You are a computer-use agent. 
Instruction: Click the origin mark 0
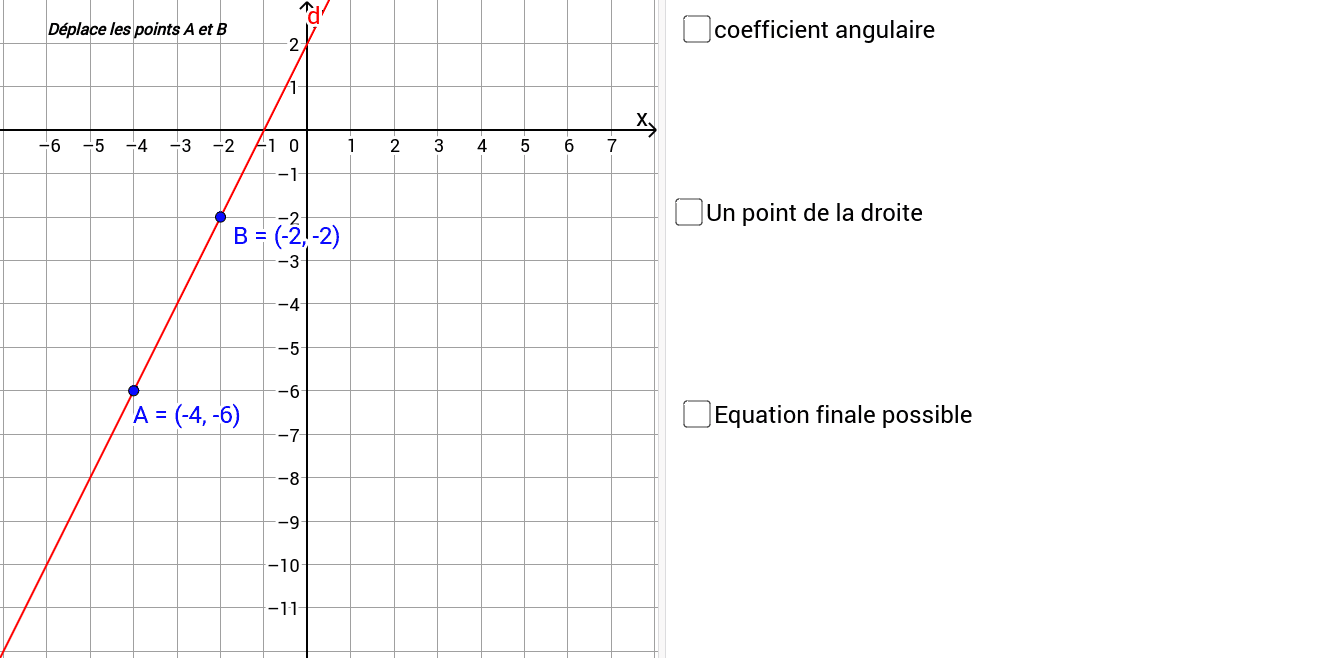coord(292,145)
